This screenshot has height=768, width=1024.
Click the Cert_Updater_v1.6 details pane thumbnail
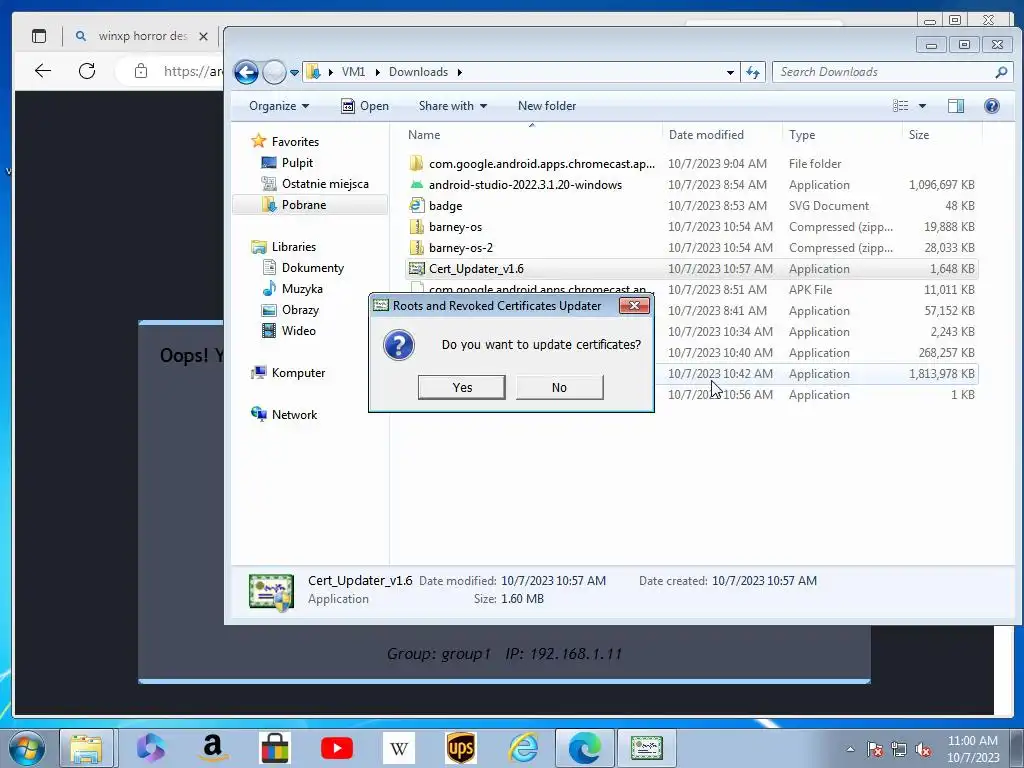271,593
